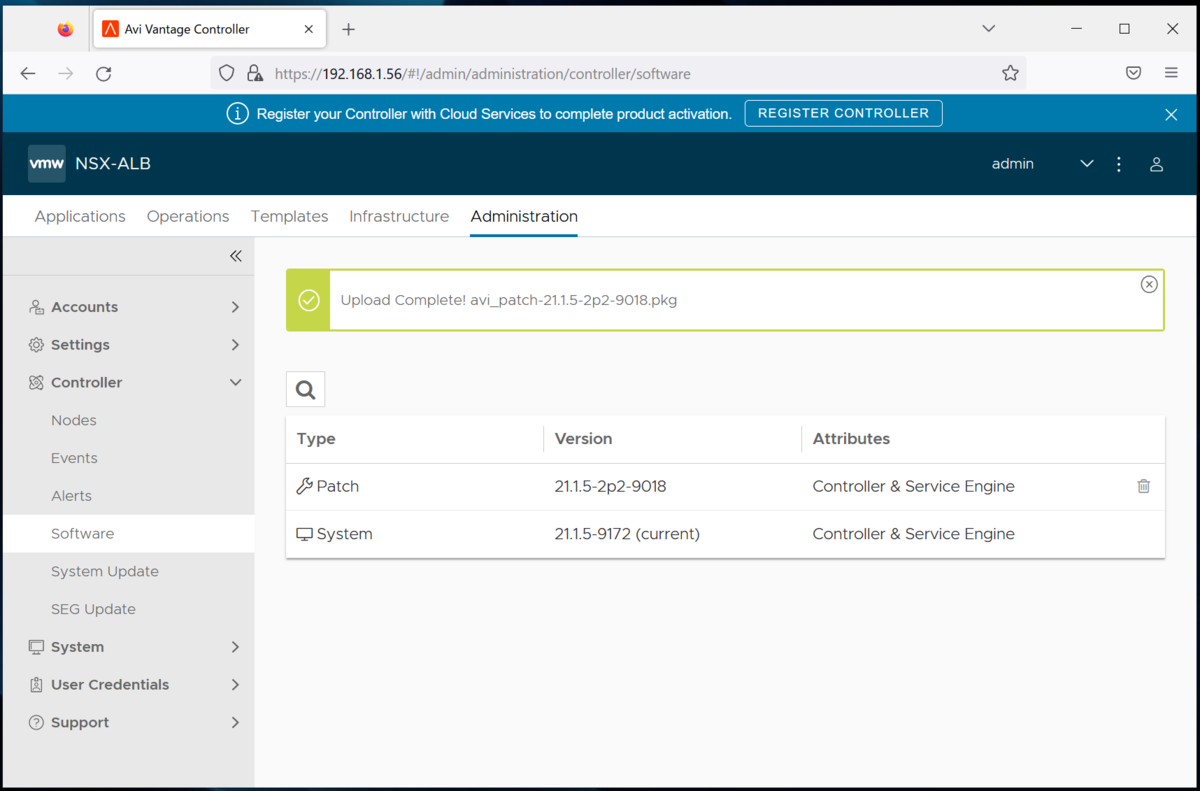Open Nodes under Controller
The width and height of the screenshot is (1200, 791).
pos(74,420)
